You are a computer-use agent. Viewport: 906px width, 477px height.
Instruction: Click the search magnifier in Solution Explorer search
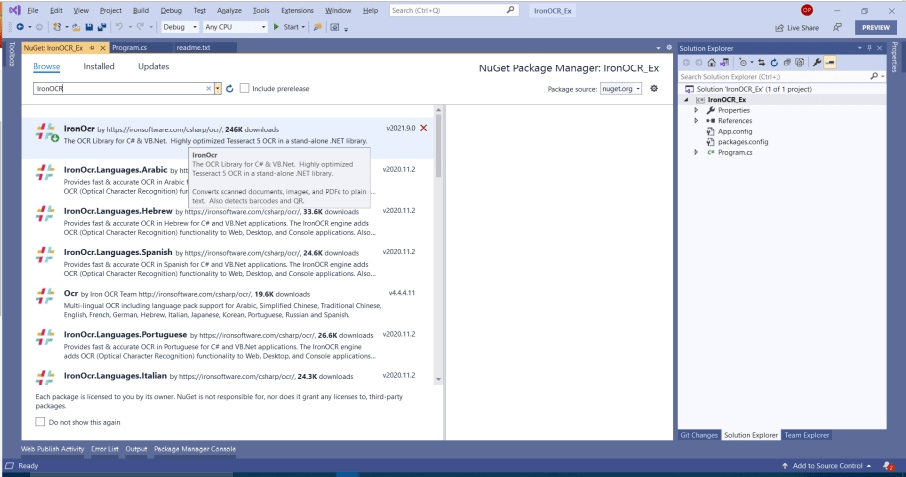[874, 76]
